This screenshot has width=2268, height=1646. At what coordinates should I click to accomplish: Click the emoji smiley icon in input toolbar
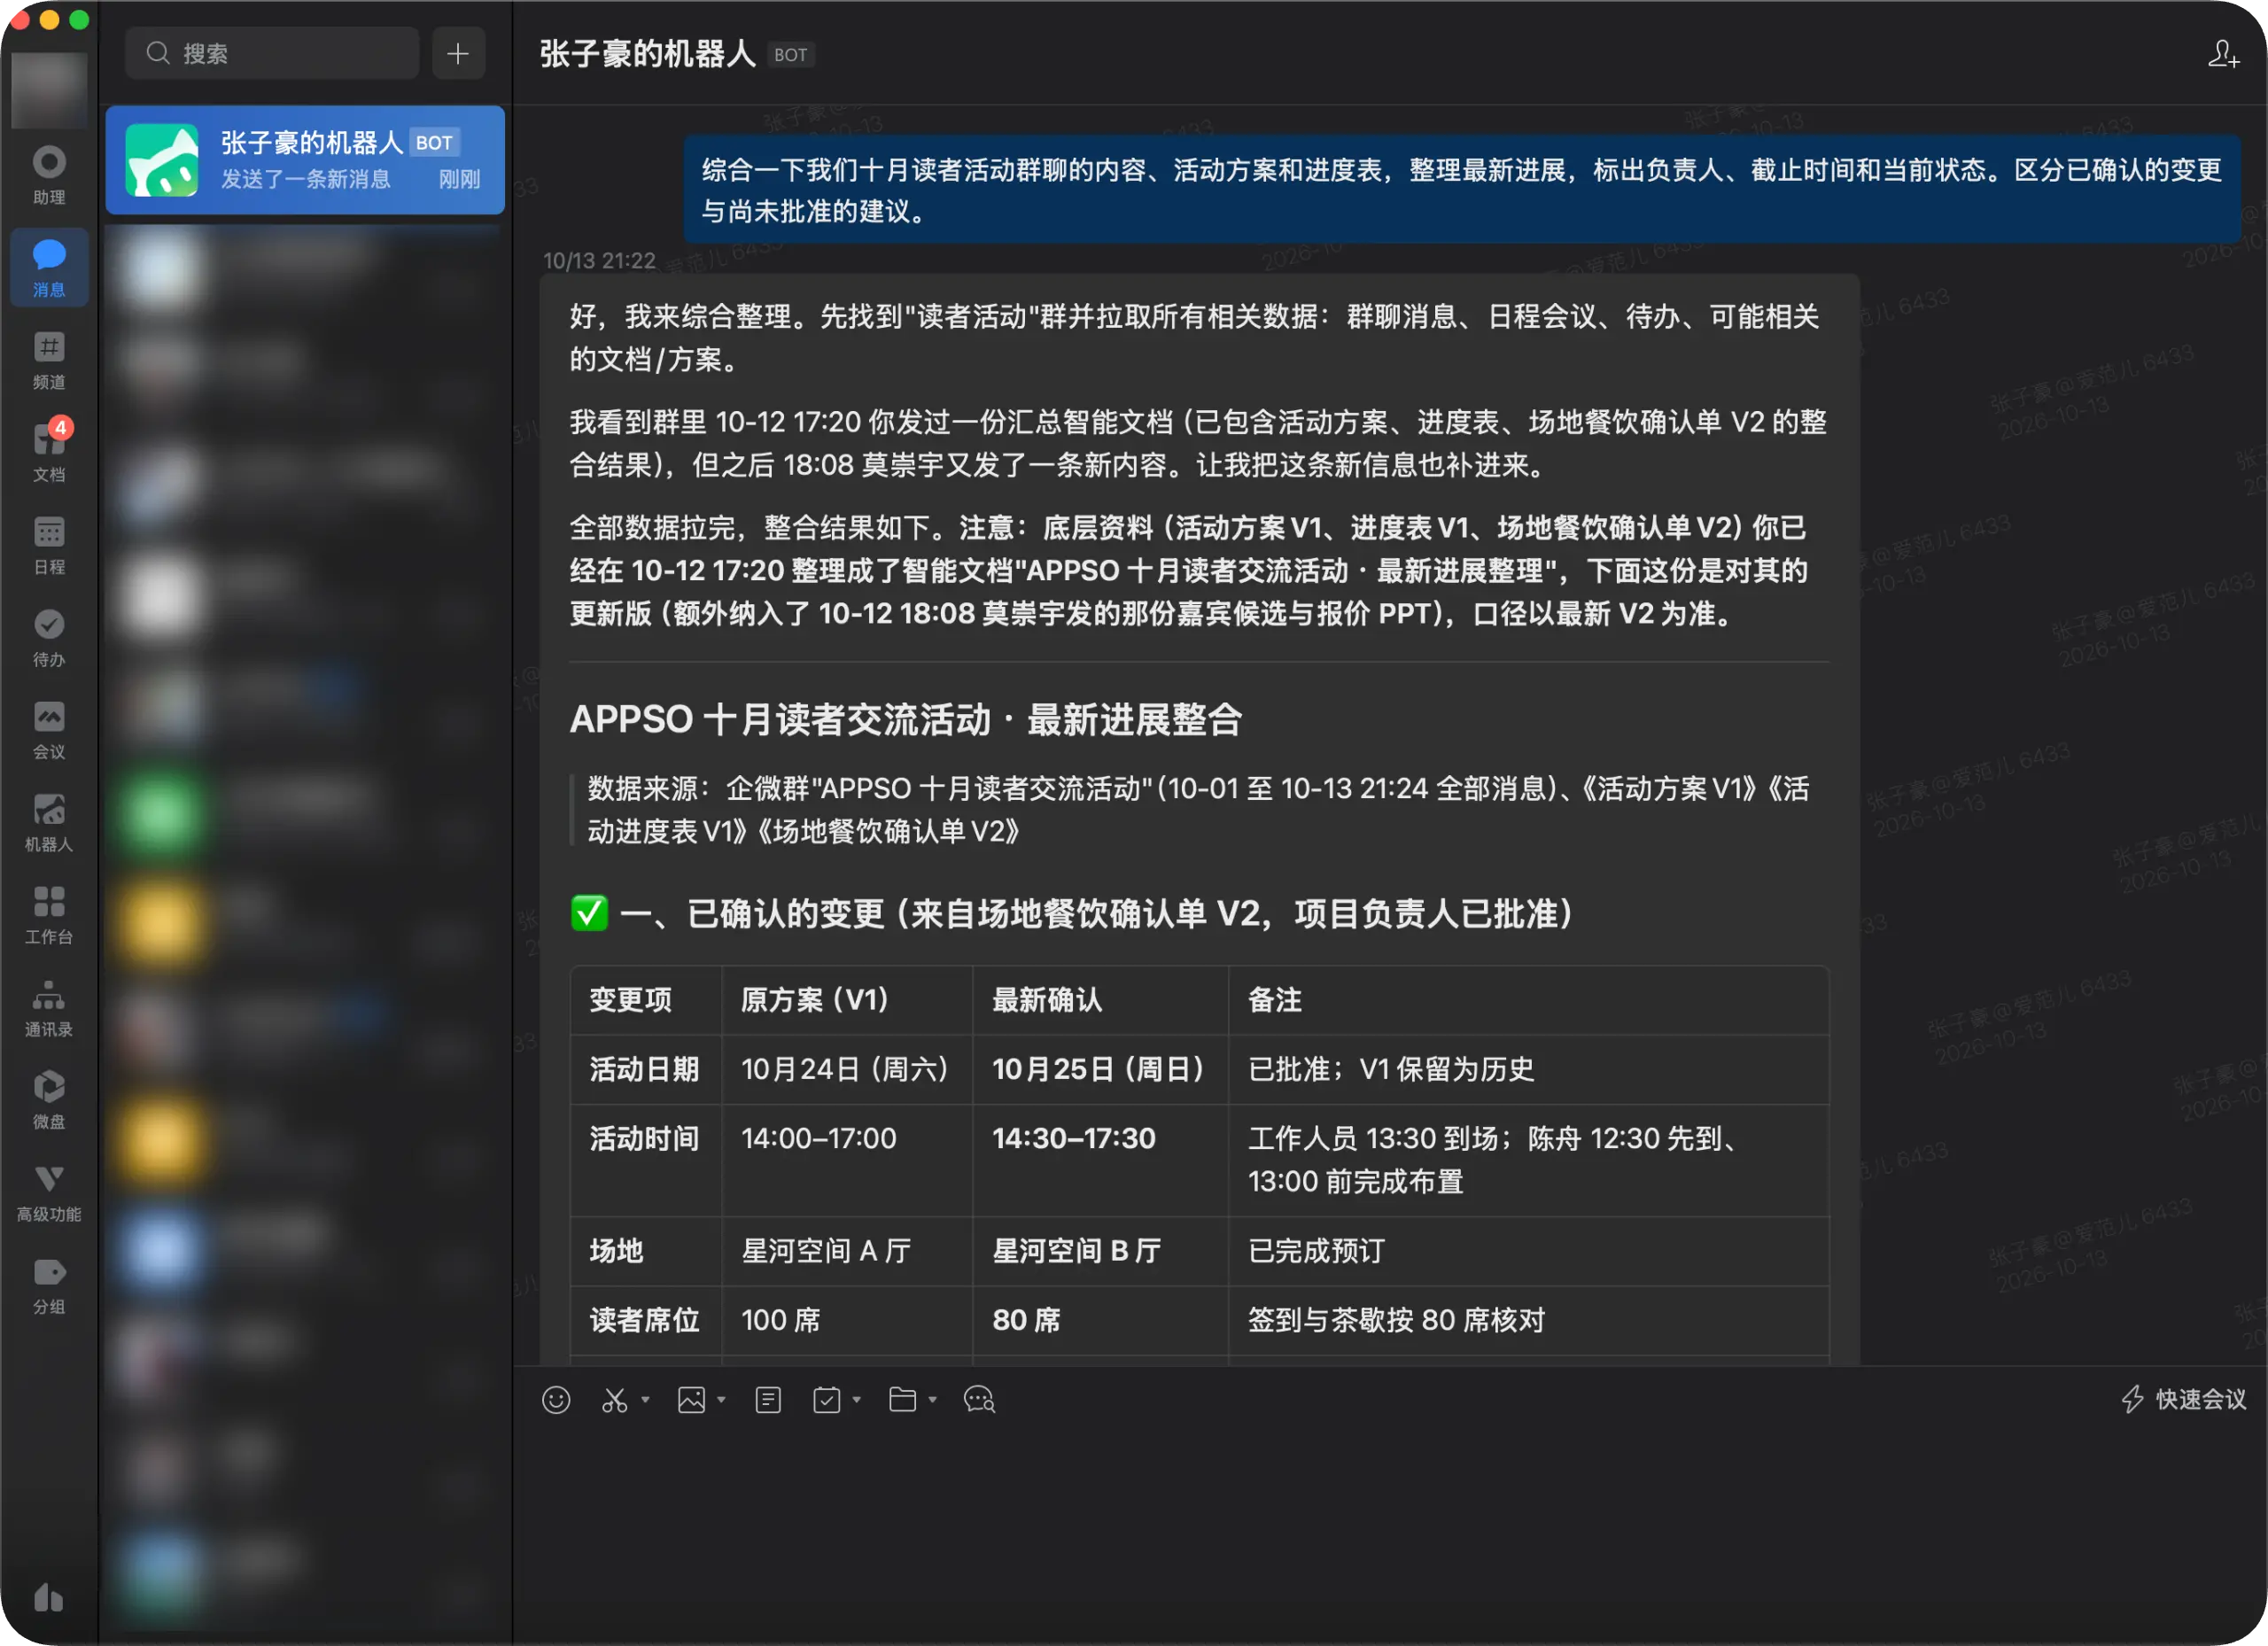(556, 1400)
